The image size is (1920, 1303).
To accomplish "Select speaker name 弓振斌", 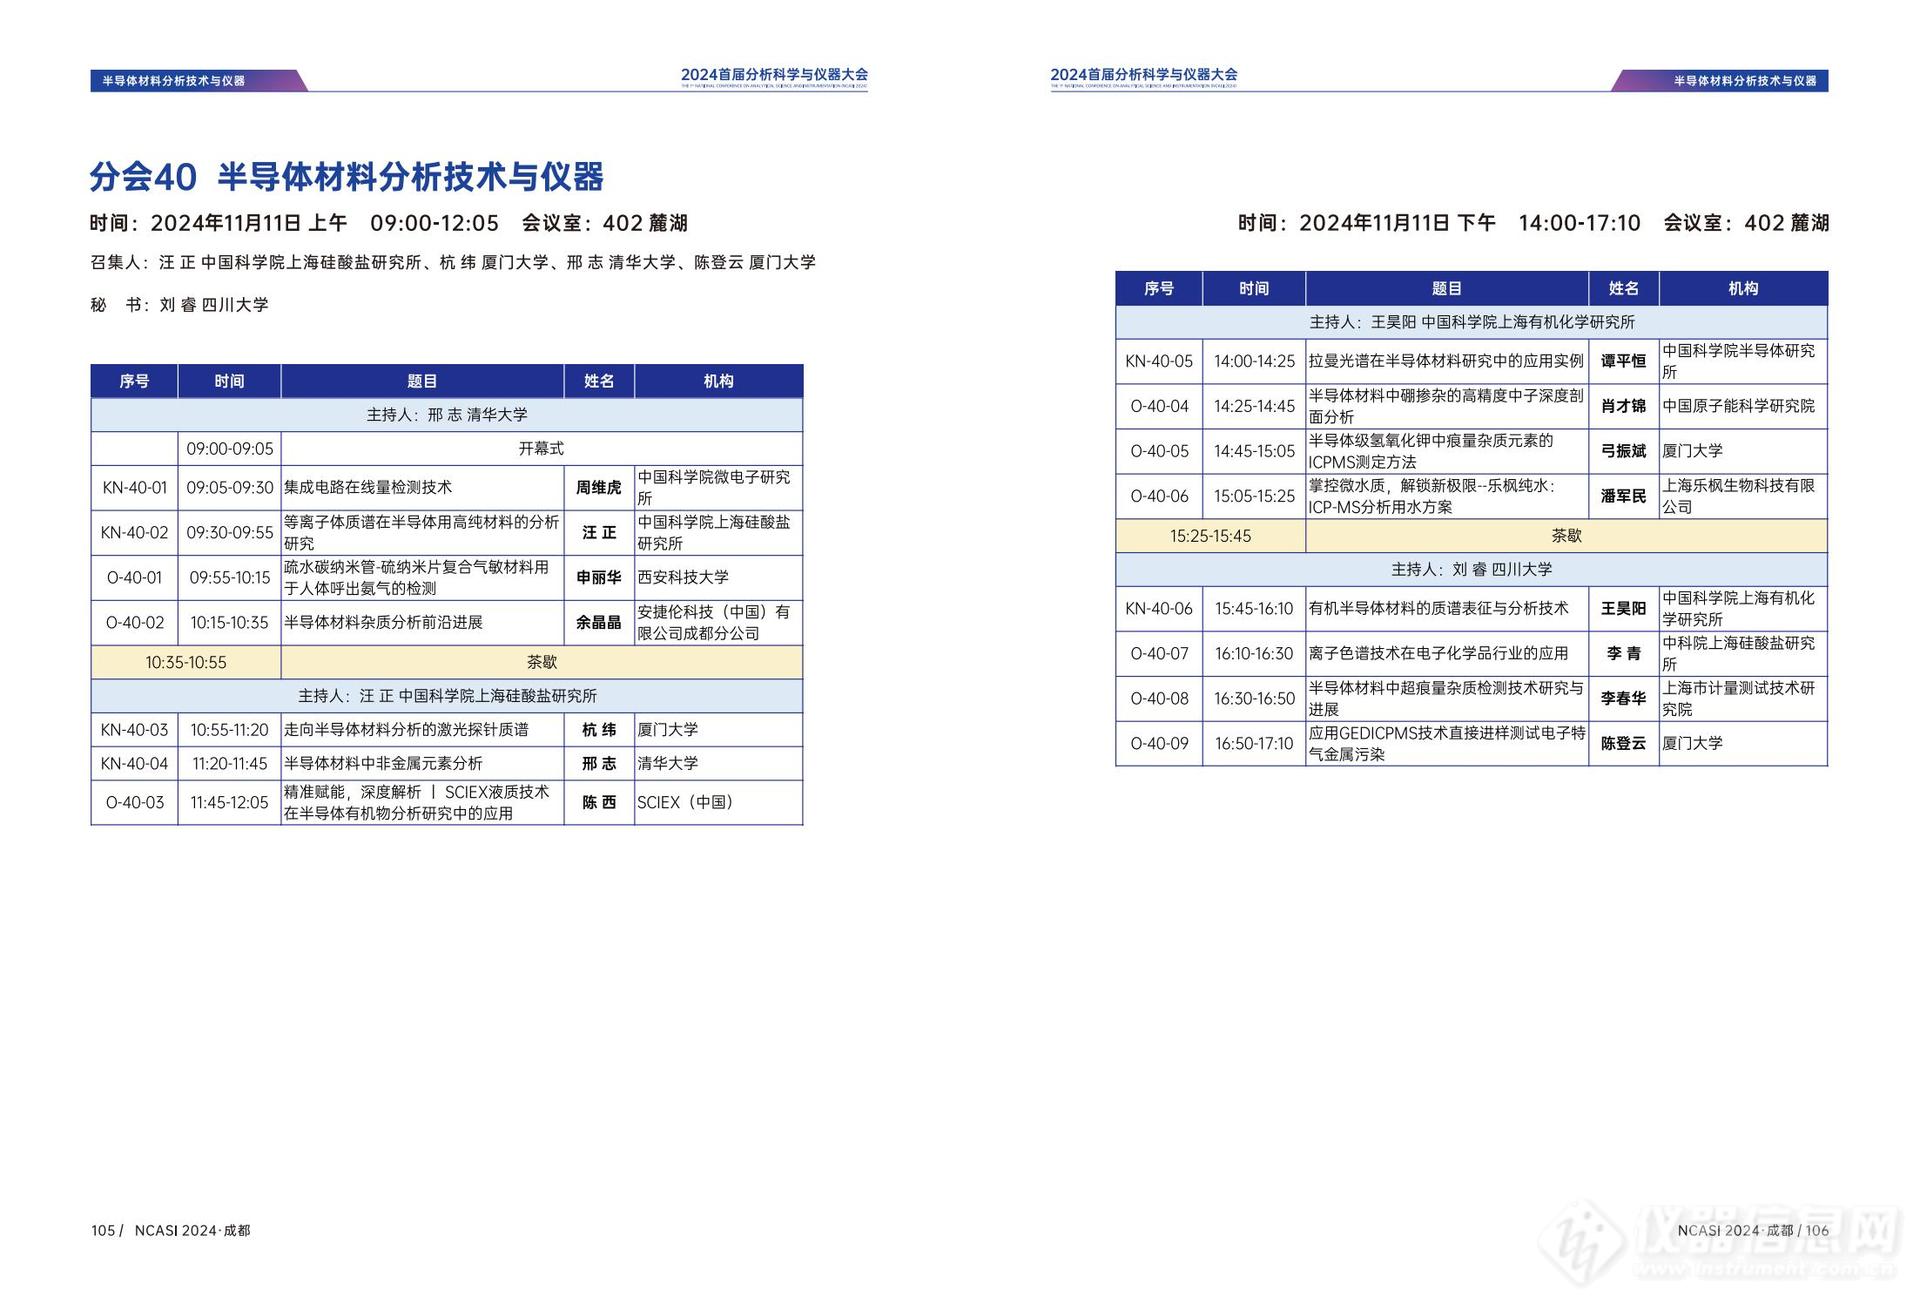I will [1623, 451].
